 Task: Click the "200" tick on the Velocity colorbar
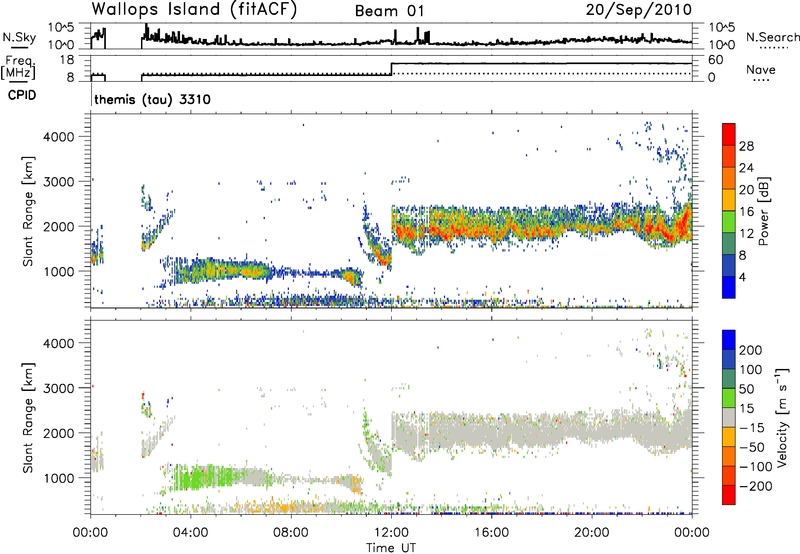click(x=751, y=350)
